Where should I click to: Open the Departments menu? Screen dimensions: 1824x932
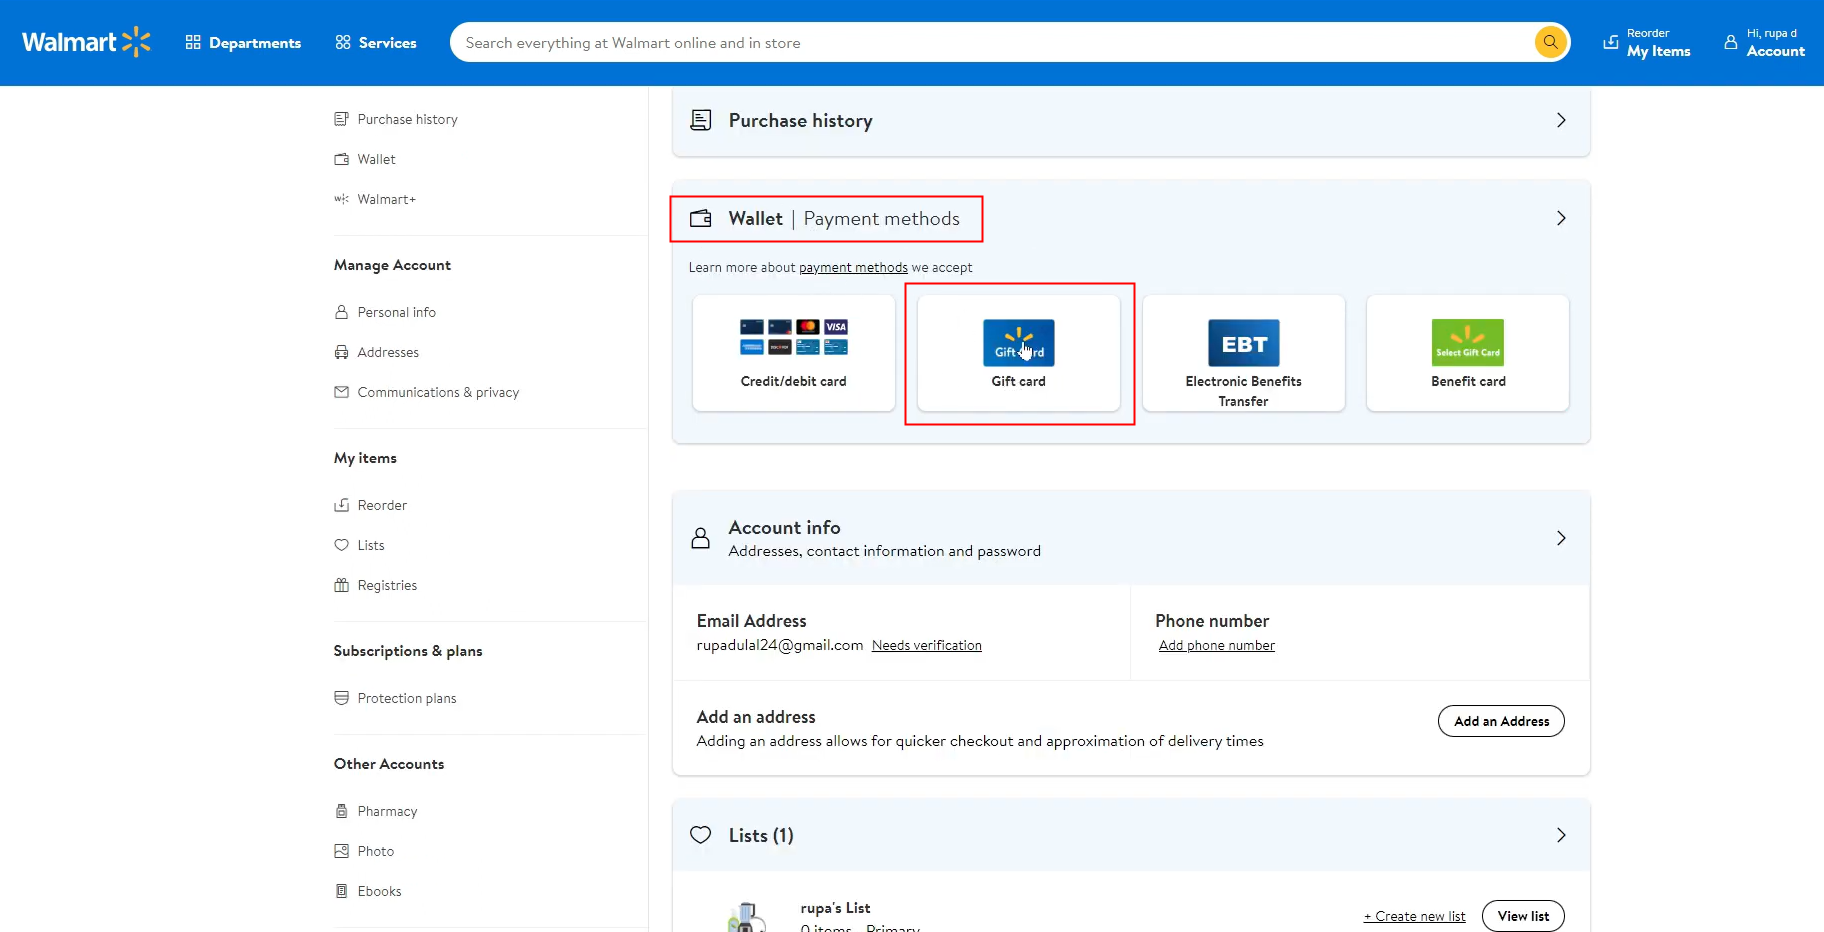pos(243,43)
